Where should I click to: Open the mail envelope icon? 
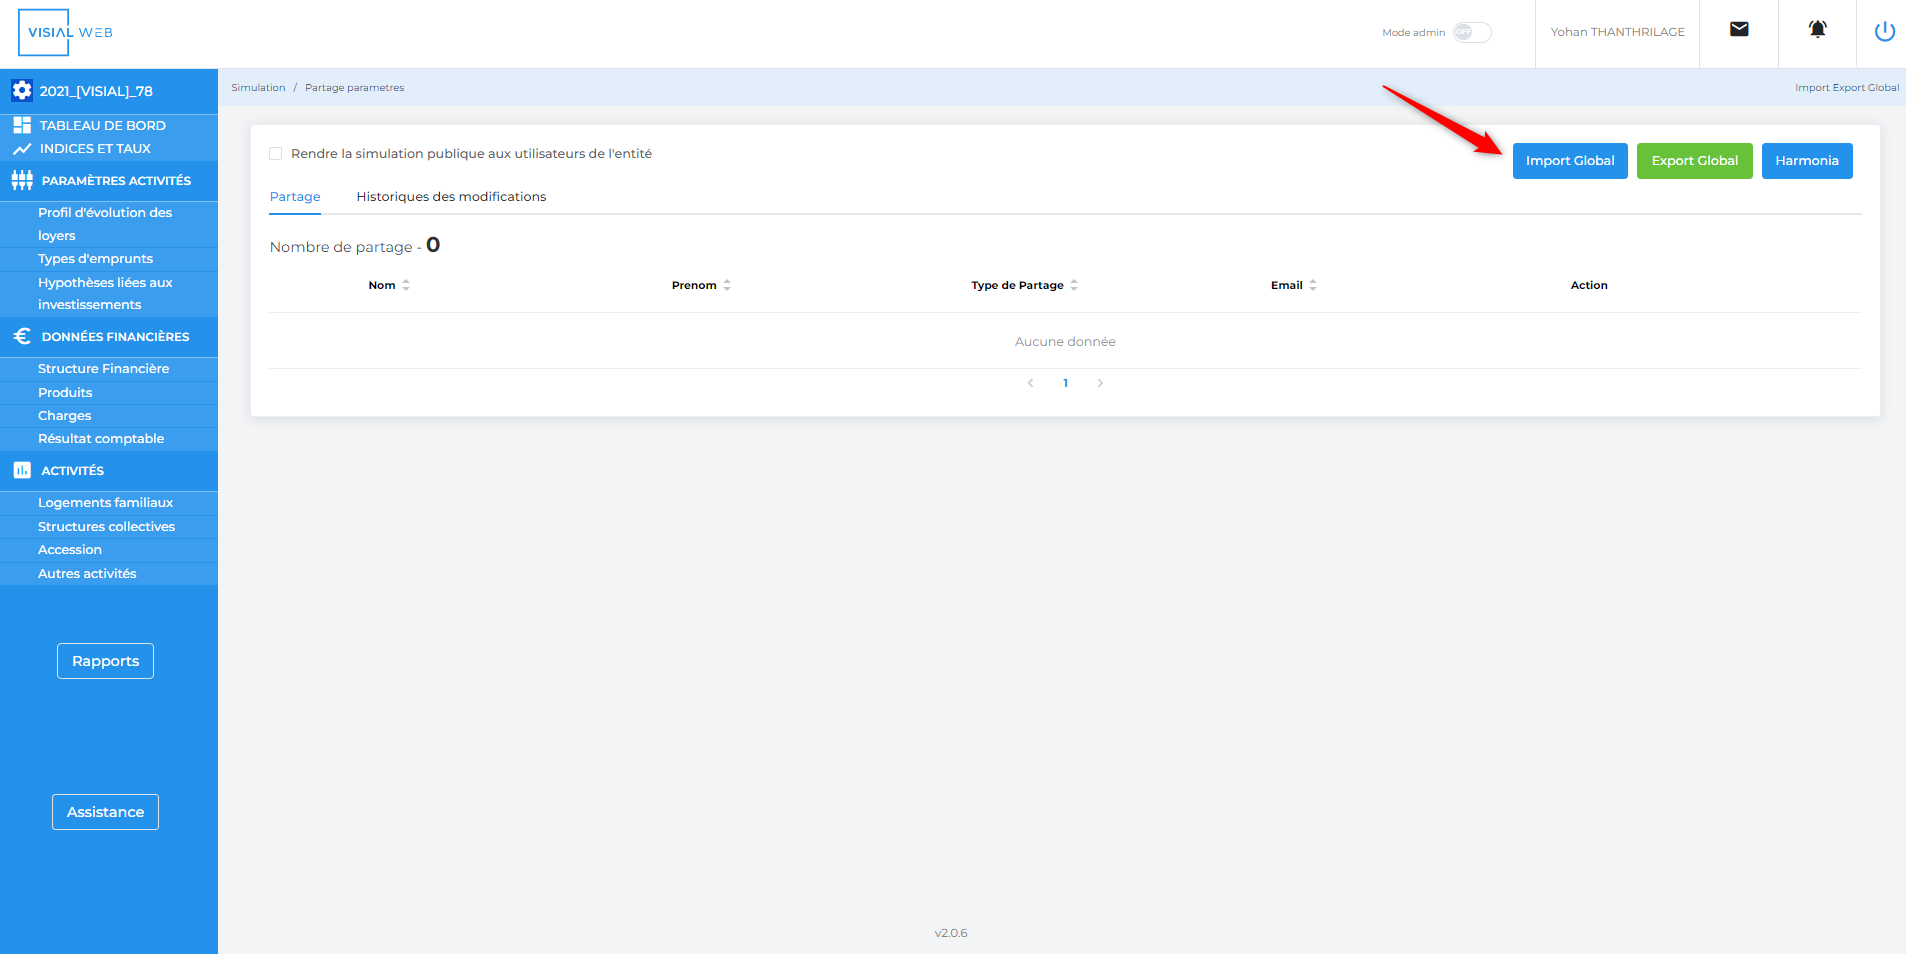pos(1739,30)
